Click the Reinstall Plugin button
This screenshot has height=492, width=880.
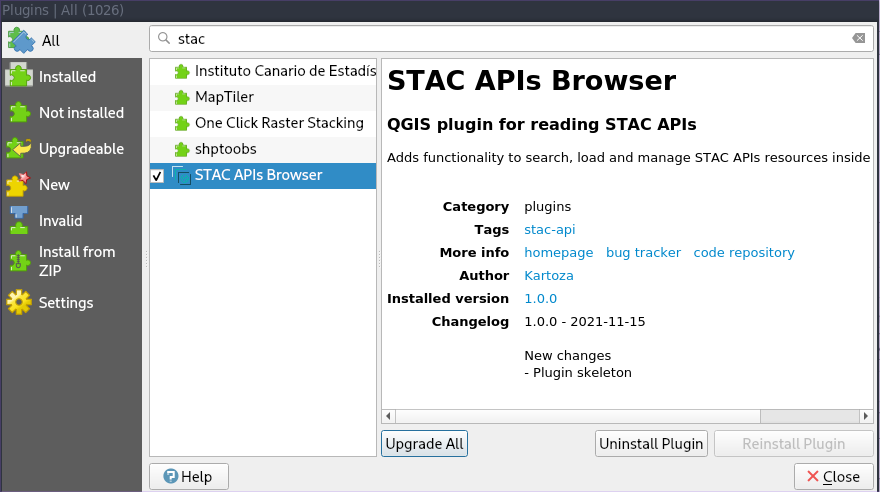coord(794,444)
